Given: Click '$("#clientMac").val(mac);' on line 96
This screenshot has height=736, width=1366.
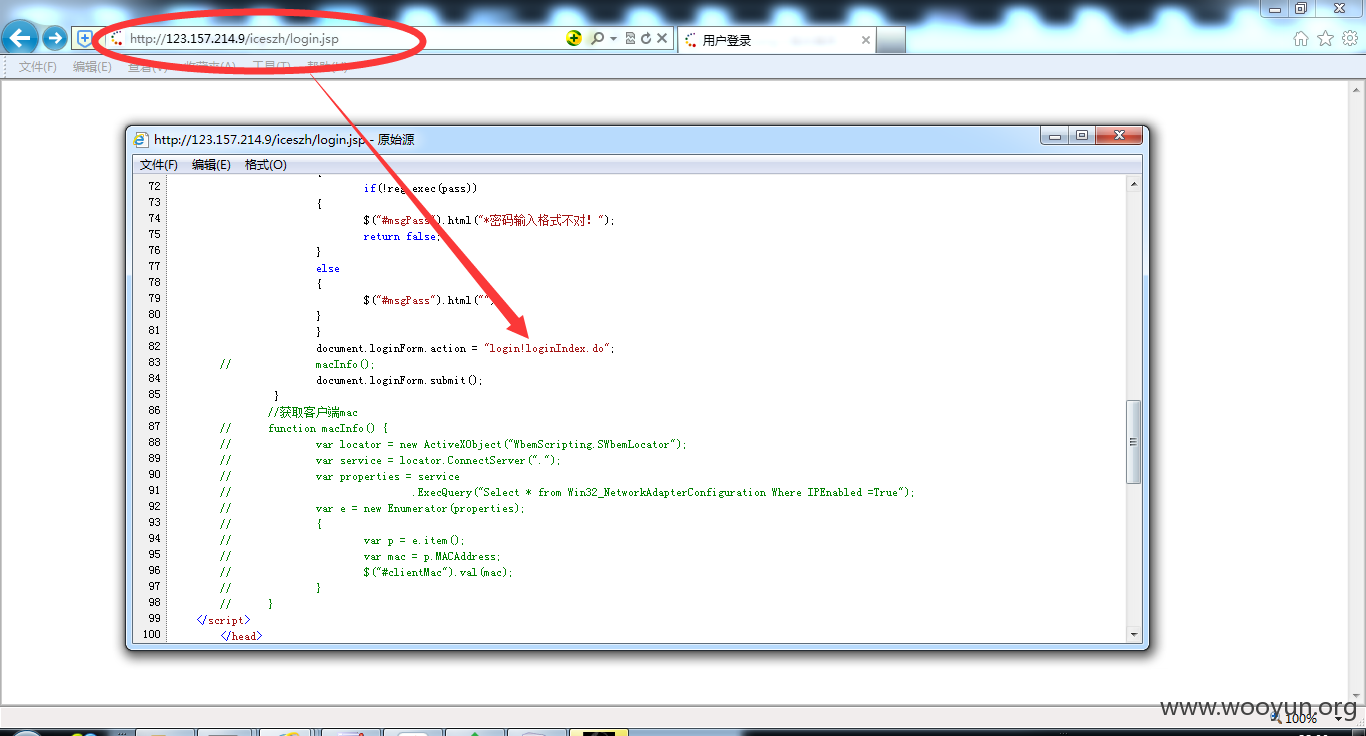Looking at the screenshot, I should click(x=438, y=572).
